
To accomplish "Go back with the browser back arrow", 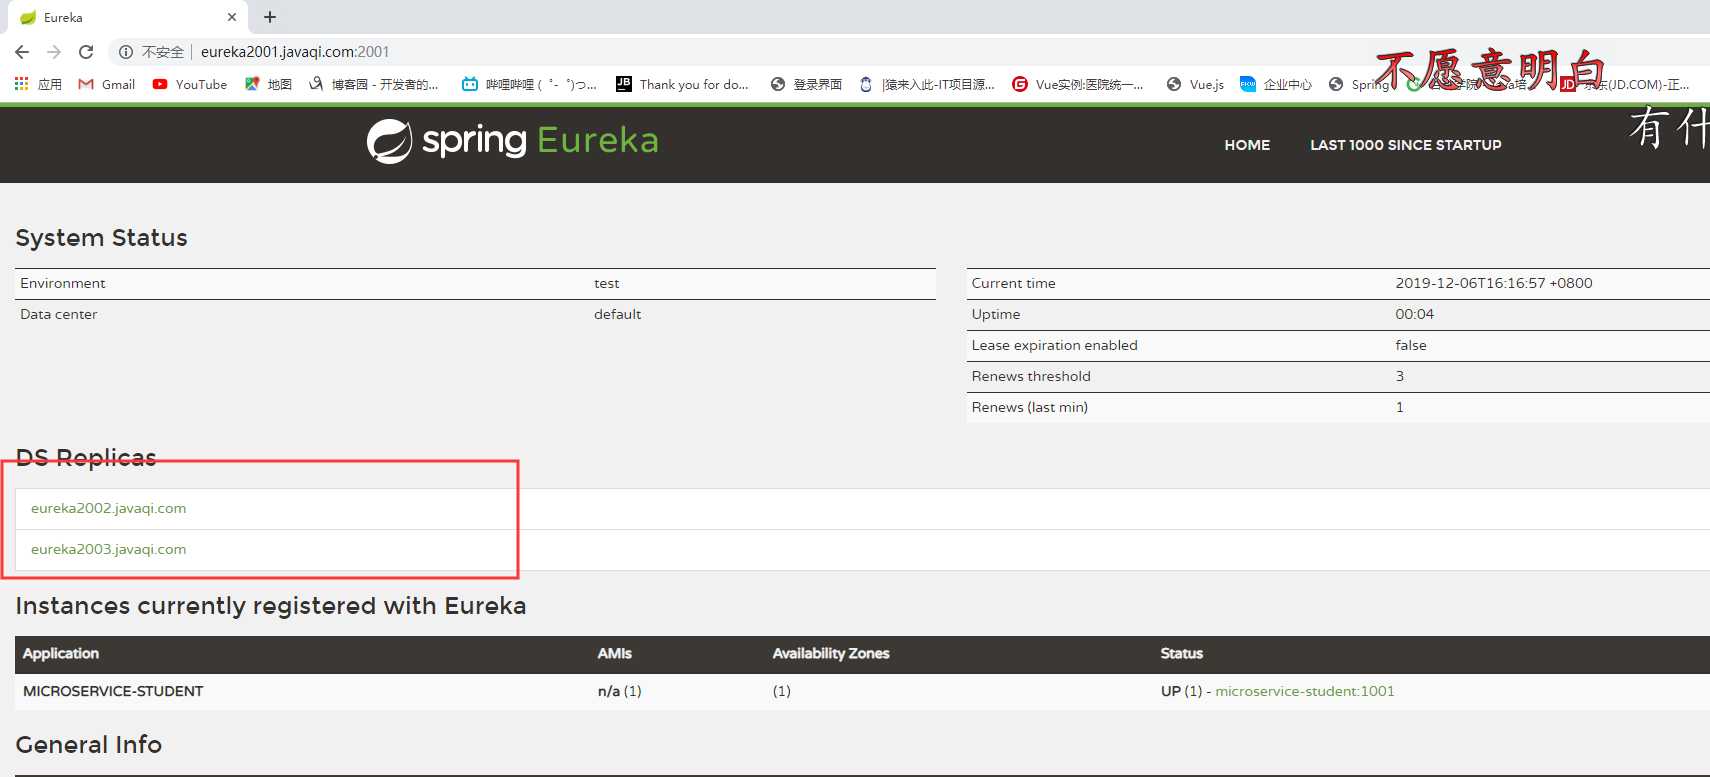I will (22, 52).
